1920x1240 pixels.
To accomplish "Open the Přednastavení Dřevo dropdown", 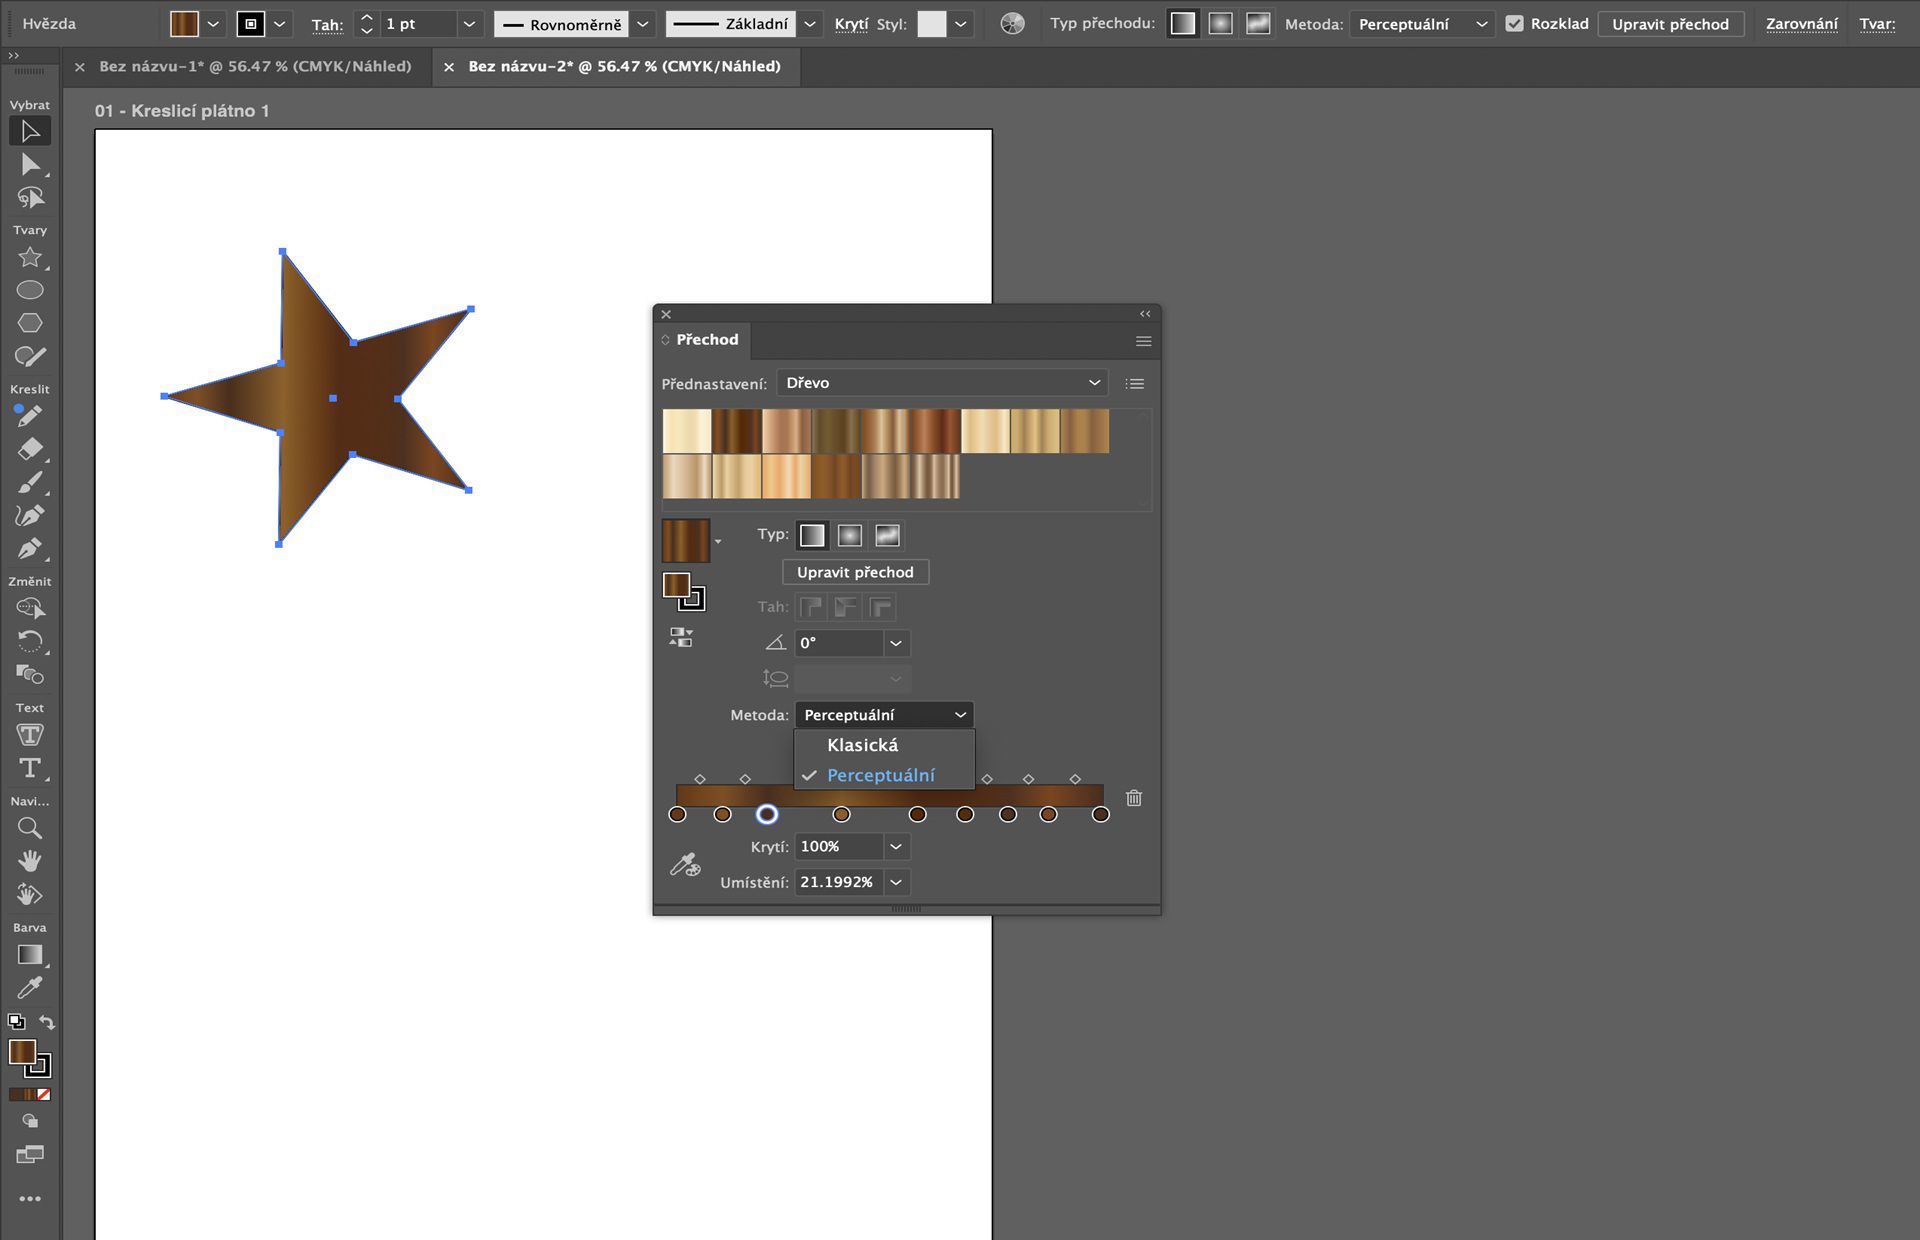I will tap(942, 383).
